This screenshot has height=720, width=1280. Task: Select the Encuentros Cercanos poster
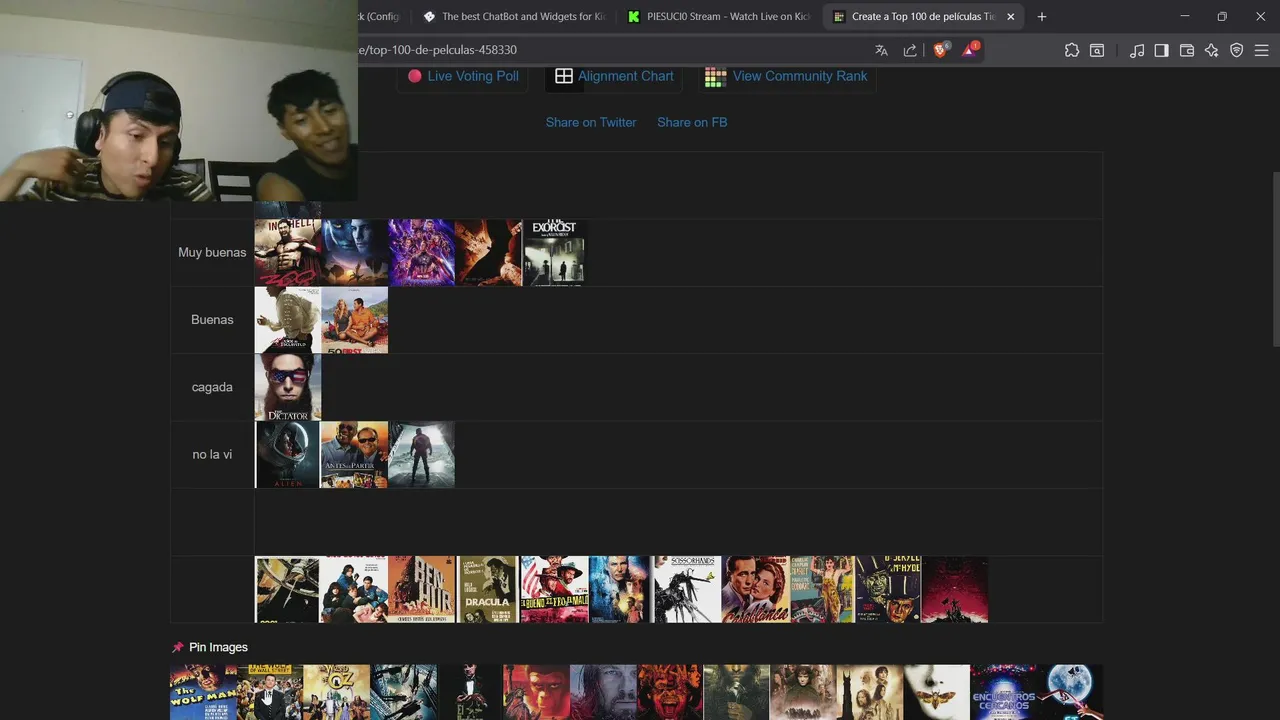pyautogui.click(x=1003, y=692)
